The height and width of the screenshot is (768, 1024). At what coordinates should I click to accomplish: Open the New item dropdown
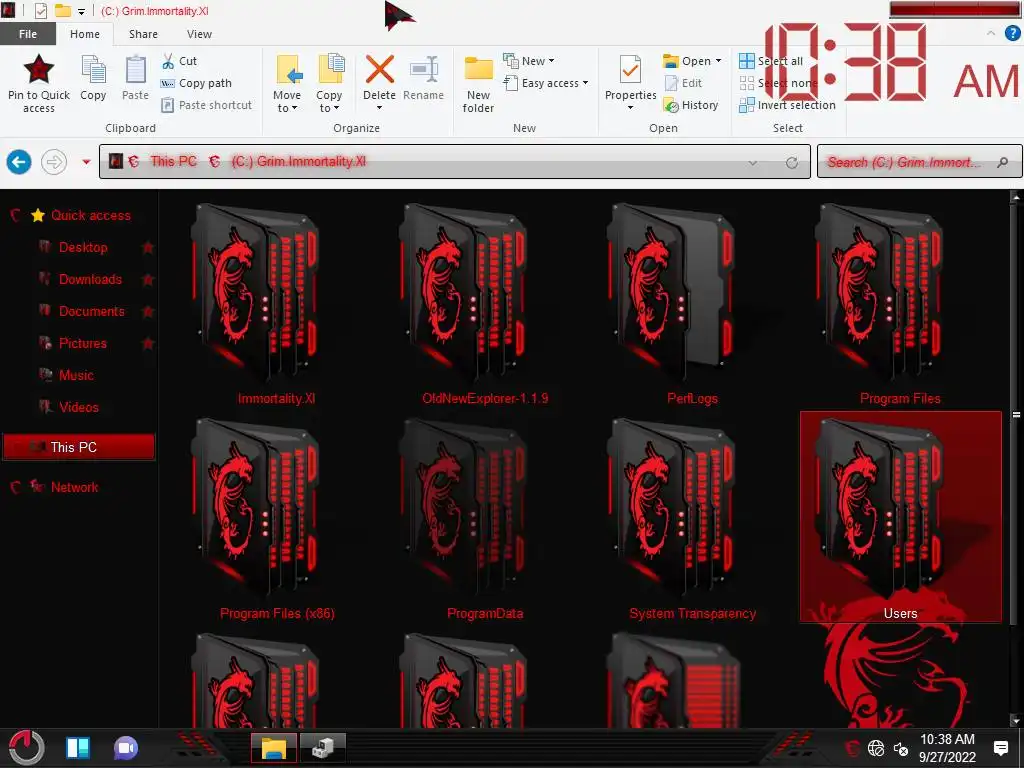pyautogui.click(x=528, y=61)
